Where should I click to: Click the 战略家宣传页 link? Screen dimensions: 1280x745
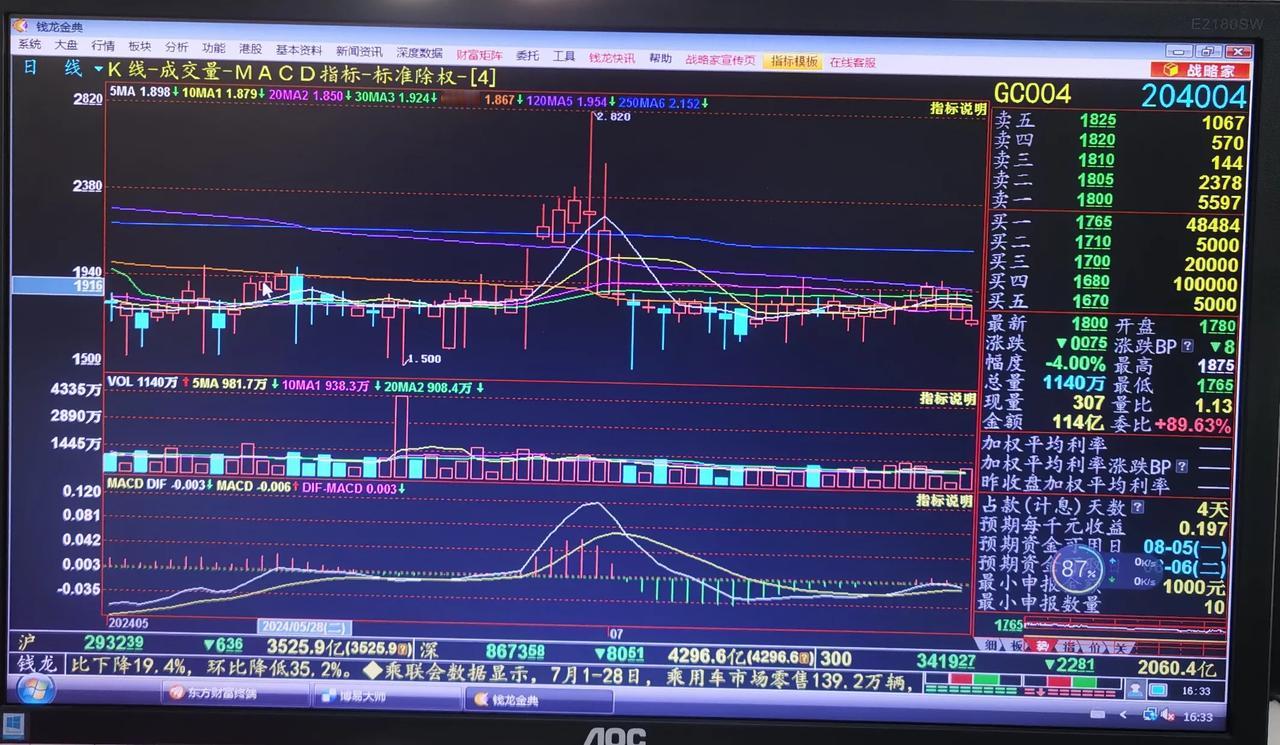pos(720,60)
